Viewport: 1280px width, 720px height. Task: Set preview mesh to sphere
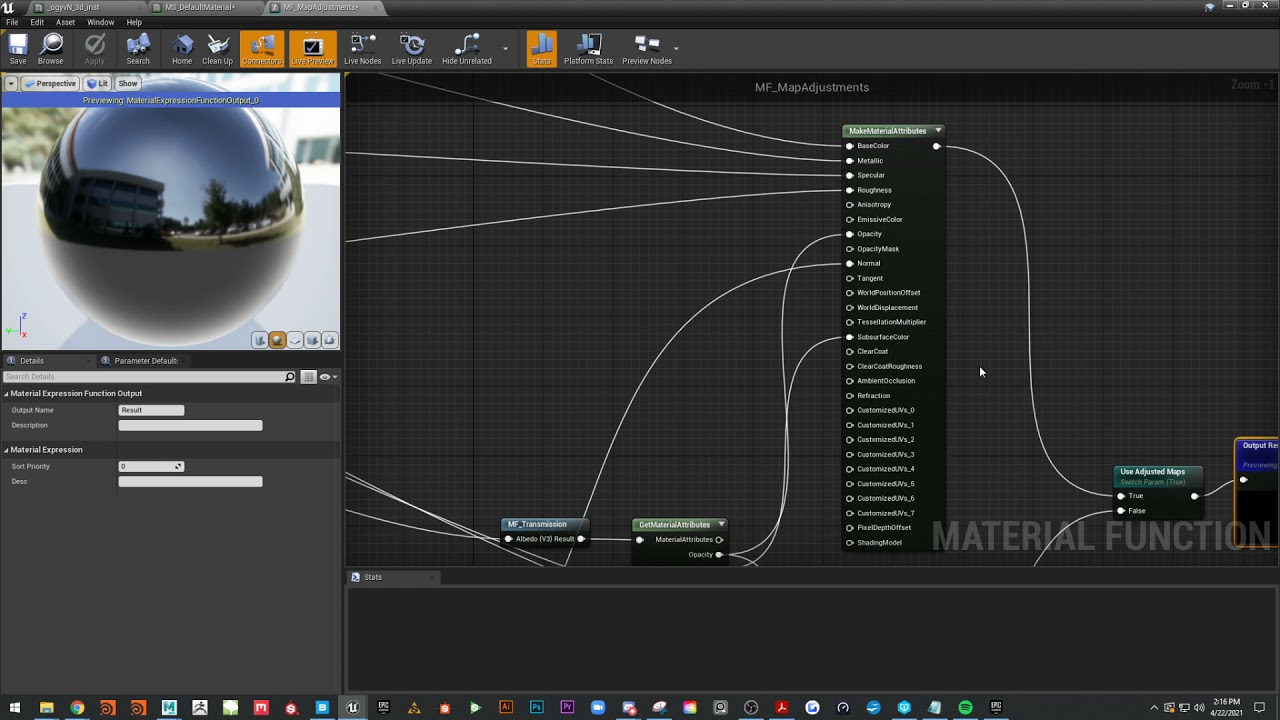(277, 340)
